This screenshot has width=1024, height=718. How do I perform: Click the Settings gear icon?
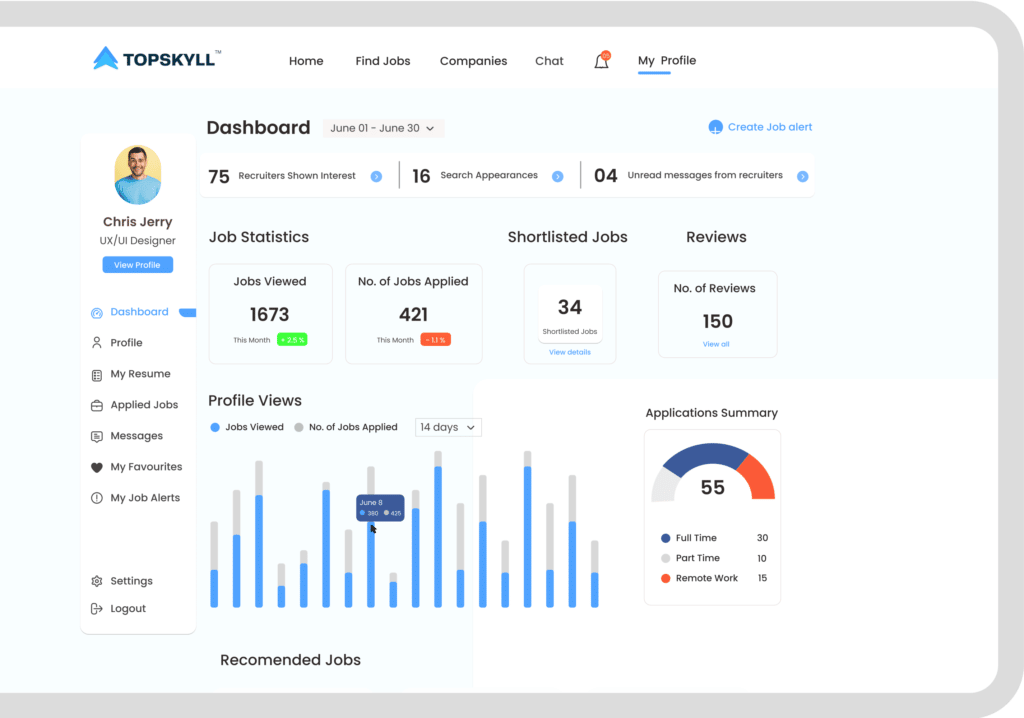(97, 581)
